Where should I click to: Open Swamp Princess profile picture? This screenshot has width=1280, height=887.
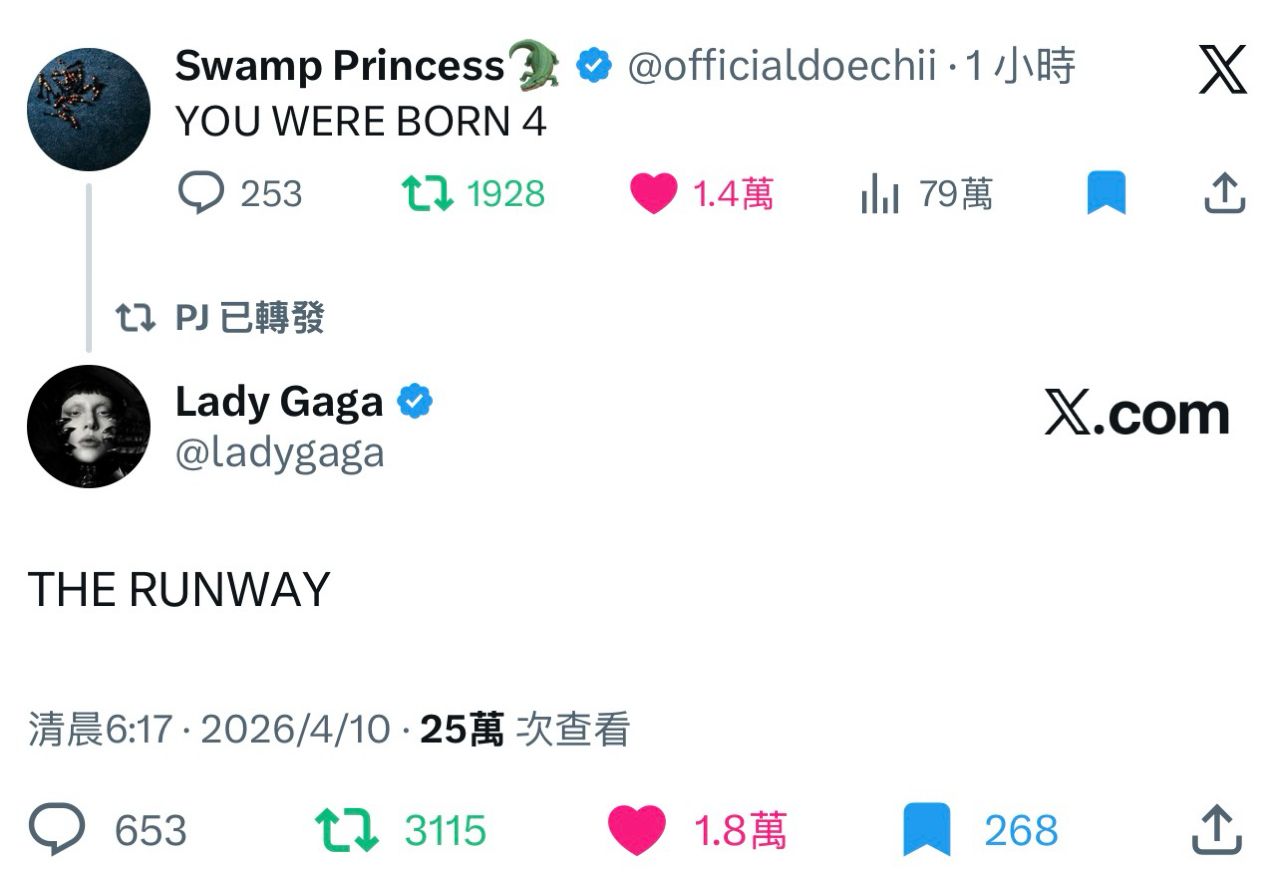(89, 109)
